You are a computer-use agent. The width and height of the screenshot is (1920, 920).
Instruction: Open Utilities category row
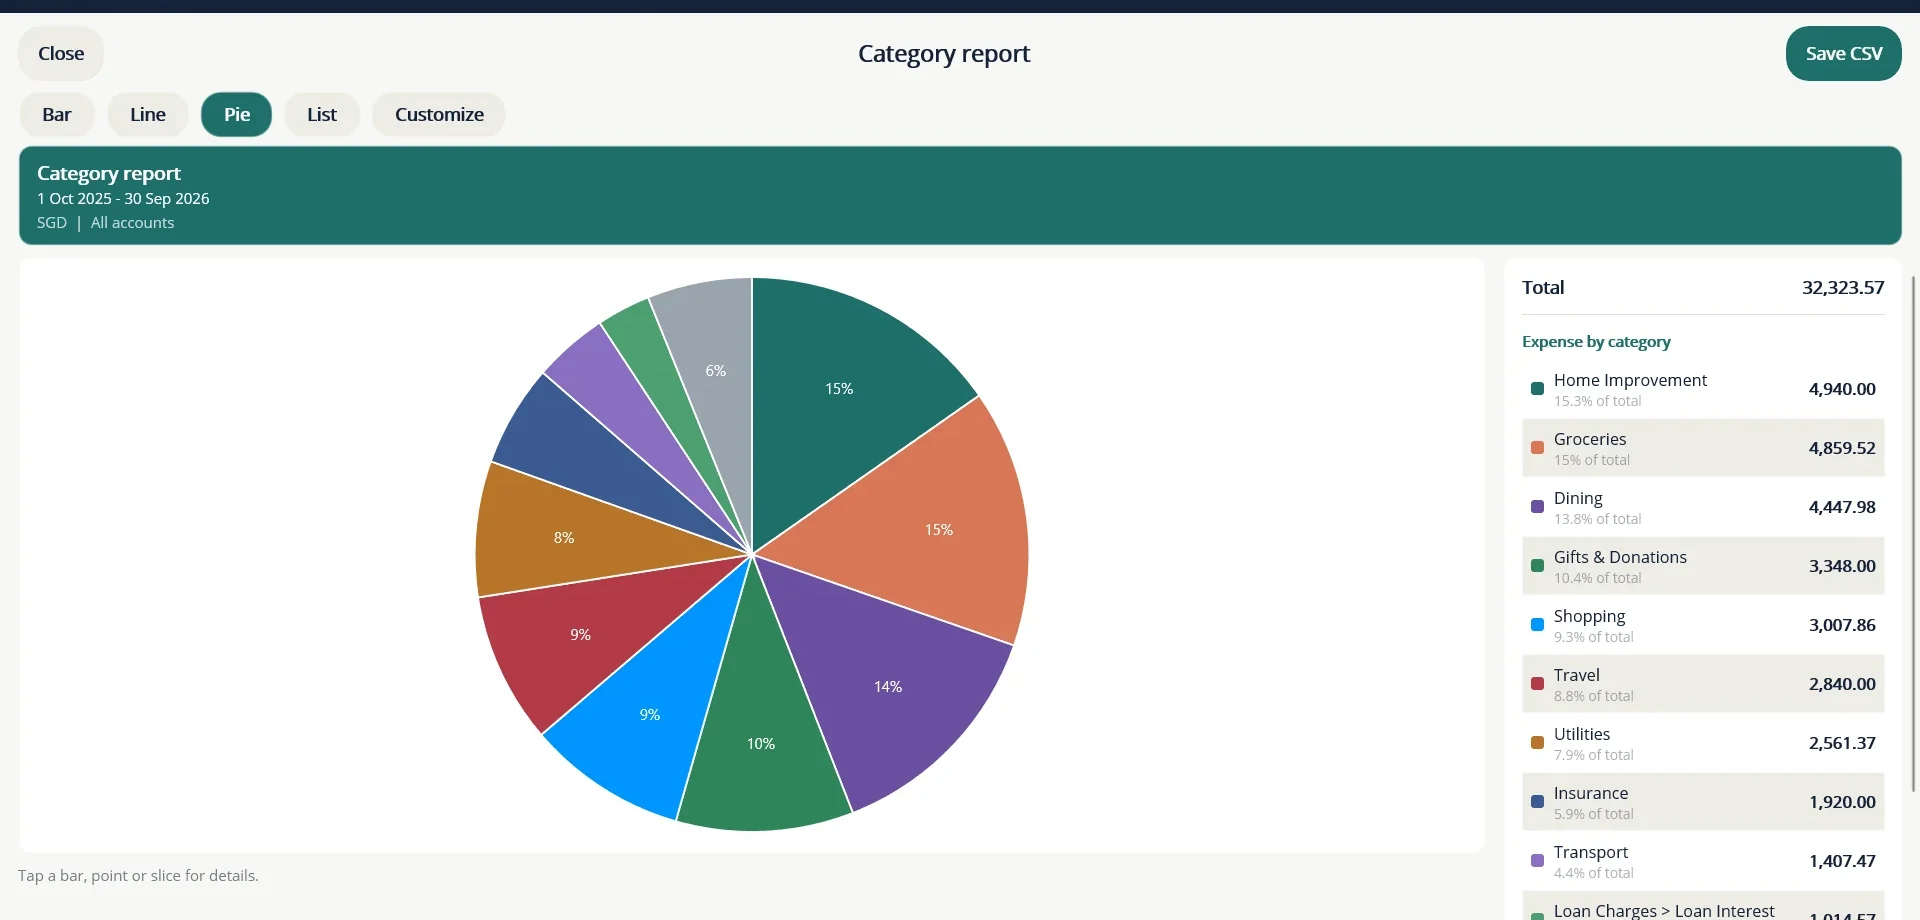1703,743
